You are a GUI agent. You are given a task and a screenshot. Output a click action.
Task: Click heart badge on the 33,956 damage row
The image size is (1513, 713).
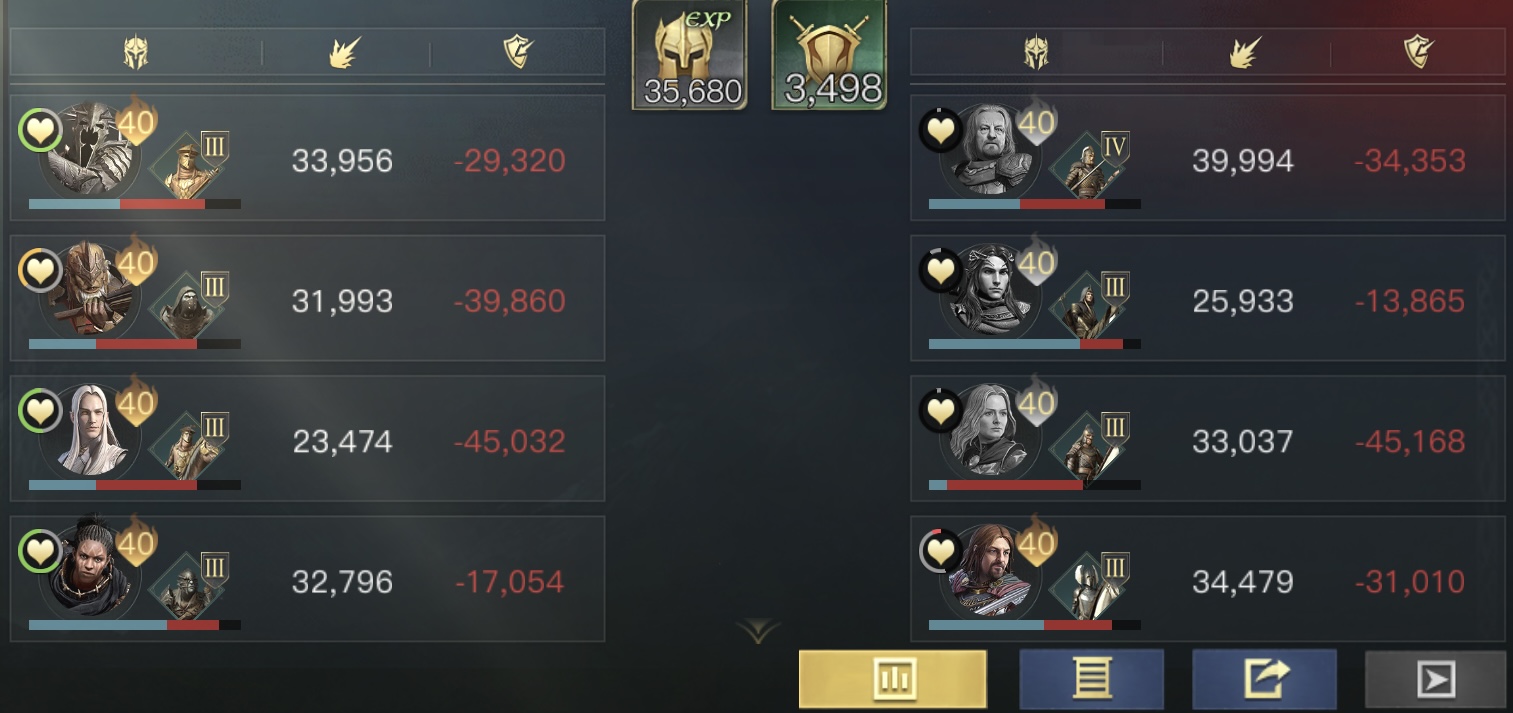[40, 129]
